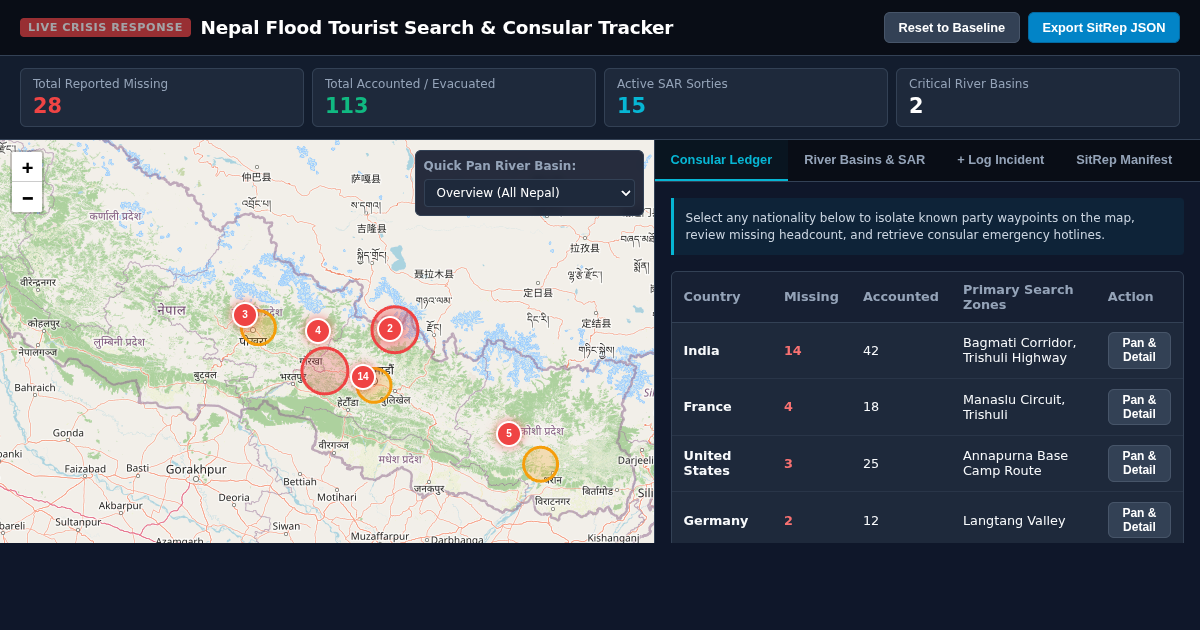Click the map marker labeled 5
This screenshot has width=1200, height=630.
(x=509, y=434)
